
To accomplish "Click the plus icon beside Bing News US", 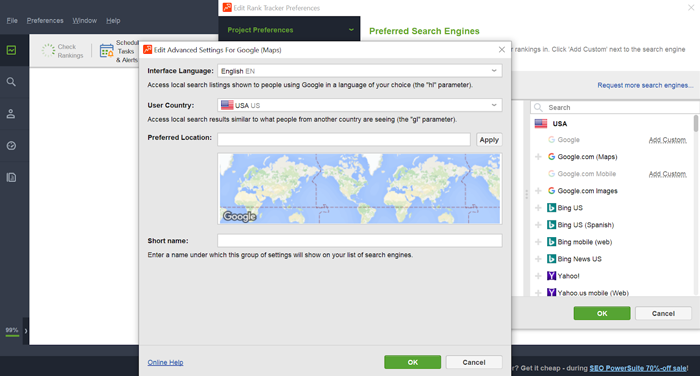I will (x=538, y=259).
